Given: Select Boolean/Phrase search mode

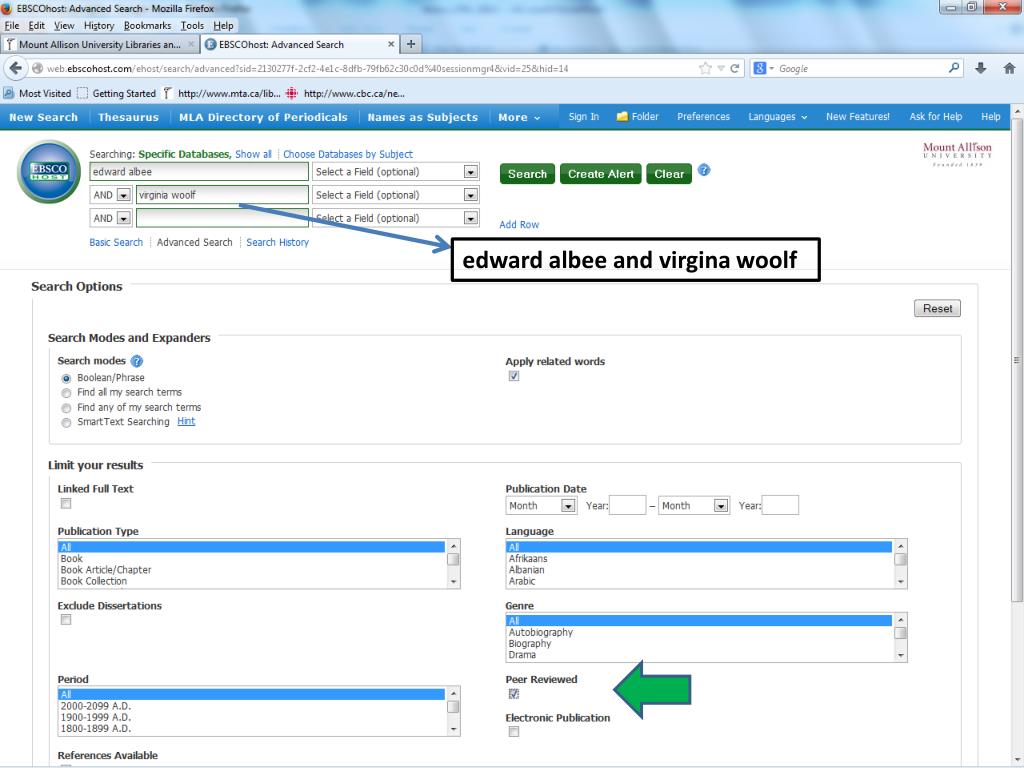Looking at the screenshot, I should tap(66, 378).
